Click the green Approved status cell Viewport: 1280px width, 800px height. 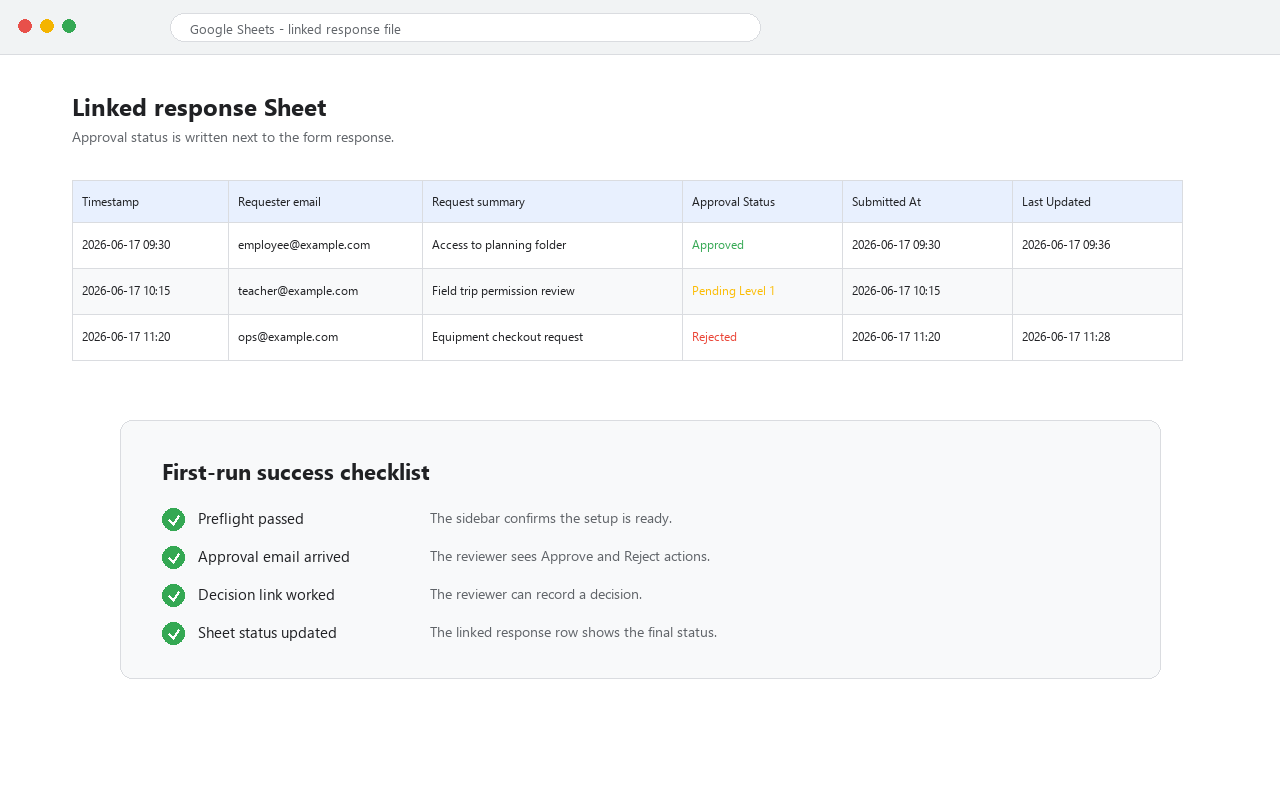coord(762,245)
